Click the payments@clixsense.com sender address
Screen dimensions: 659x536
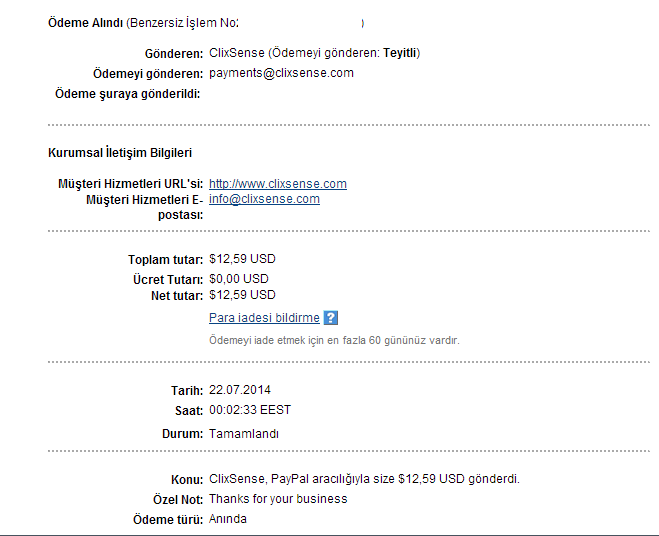281,73
